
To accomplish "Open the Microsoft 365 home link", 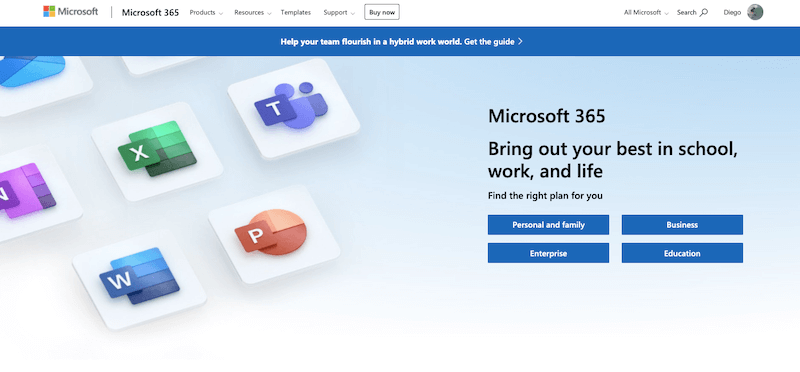I will click(x=150, y=12).
